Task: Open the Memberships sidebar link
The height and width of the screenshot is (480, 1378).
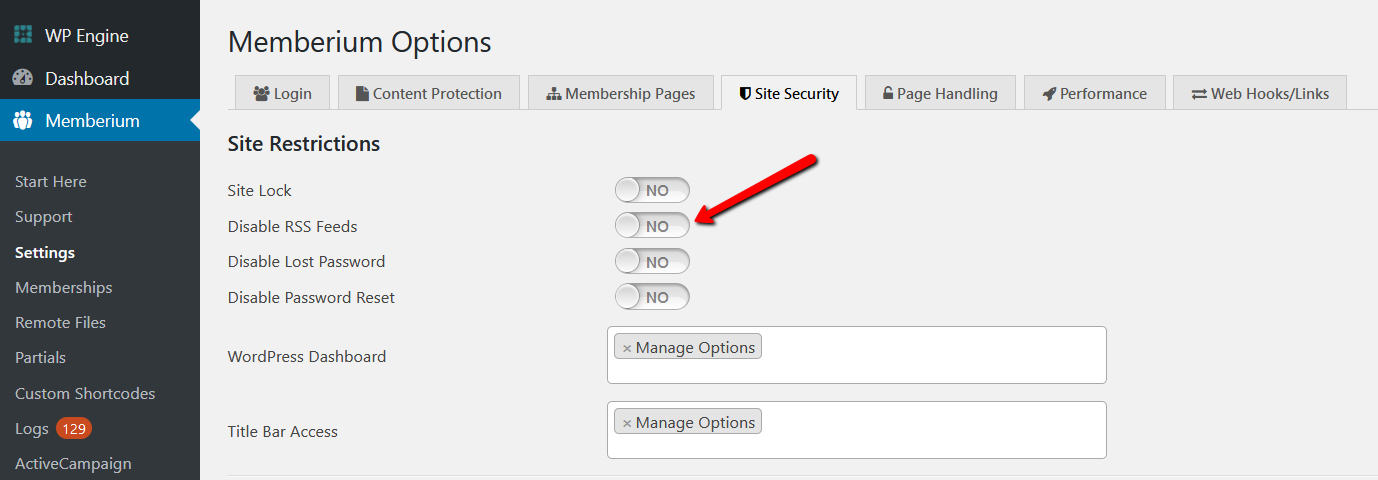Action: tap(64, 287)
